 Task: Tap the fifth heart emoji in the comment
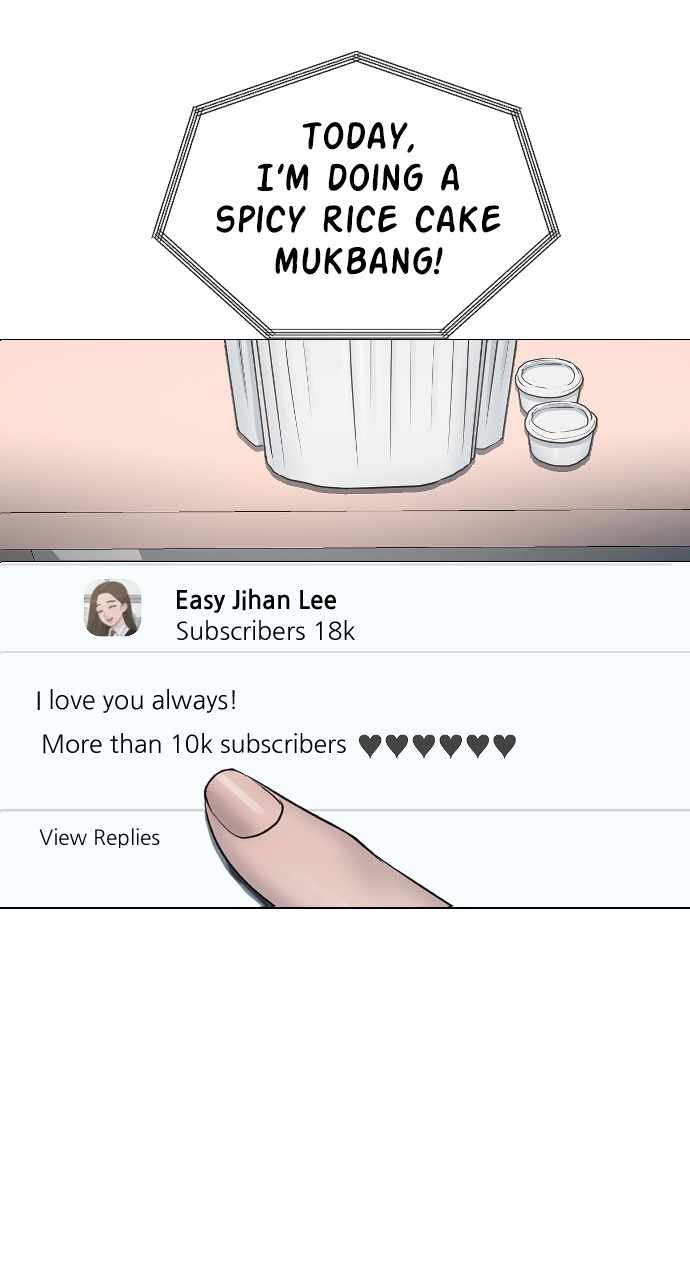pyautogui.click(x=478, y=746)
